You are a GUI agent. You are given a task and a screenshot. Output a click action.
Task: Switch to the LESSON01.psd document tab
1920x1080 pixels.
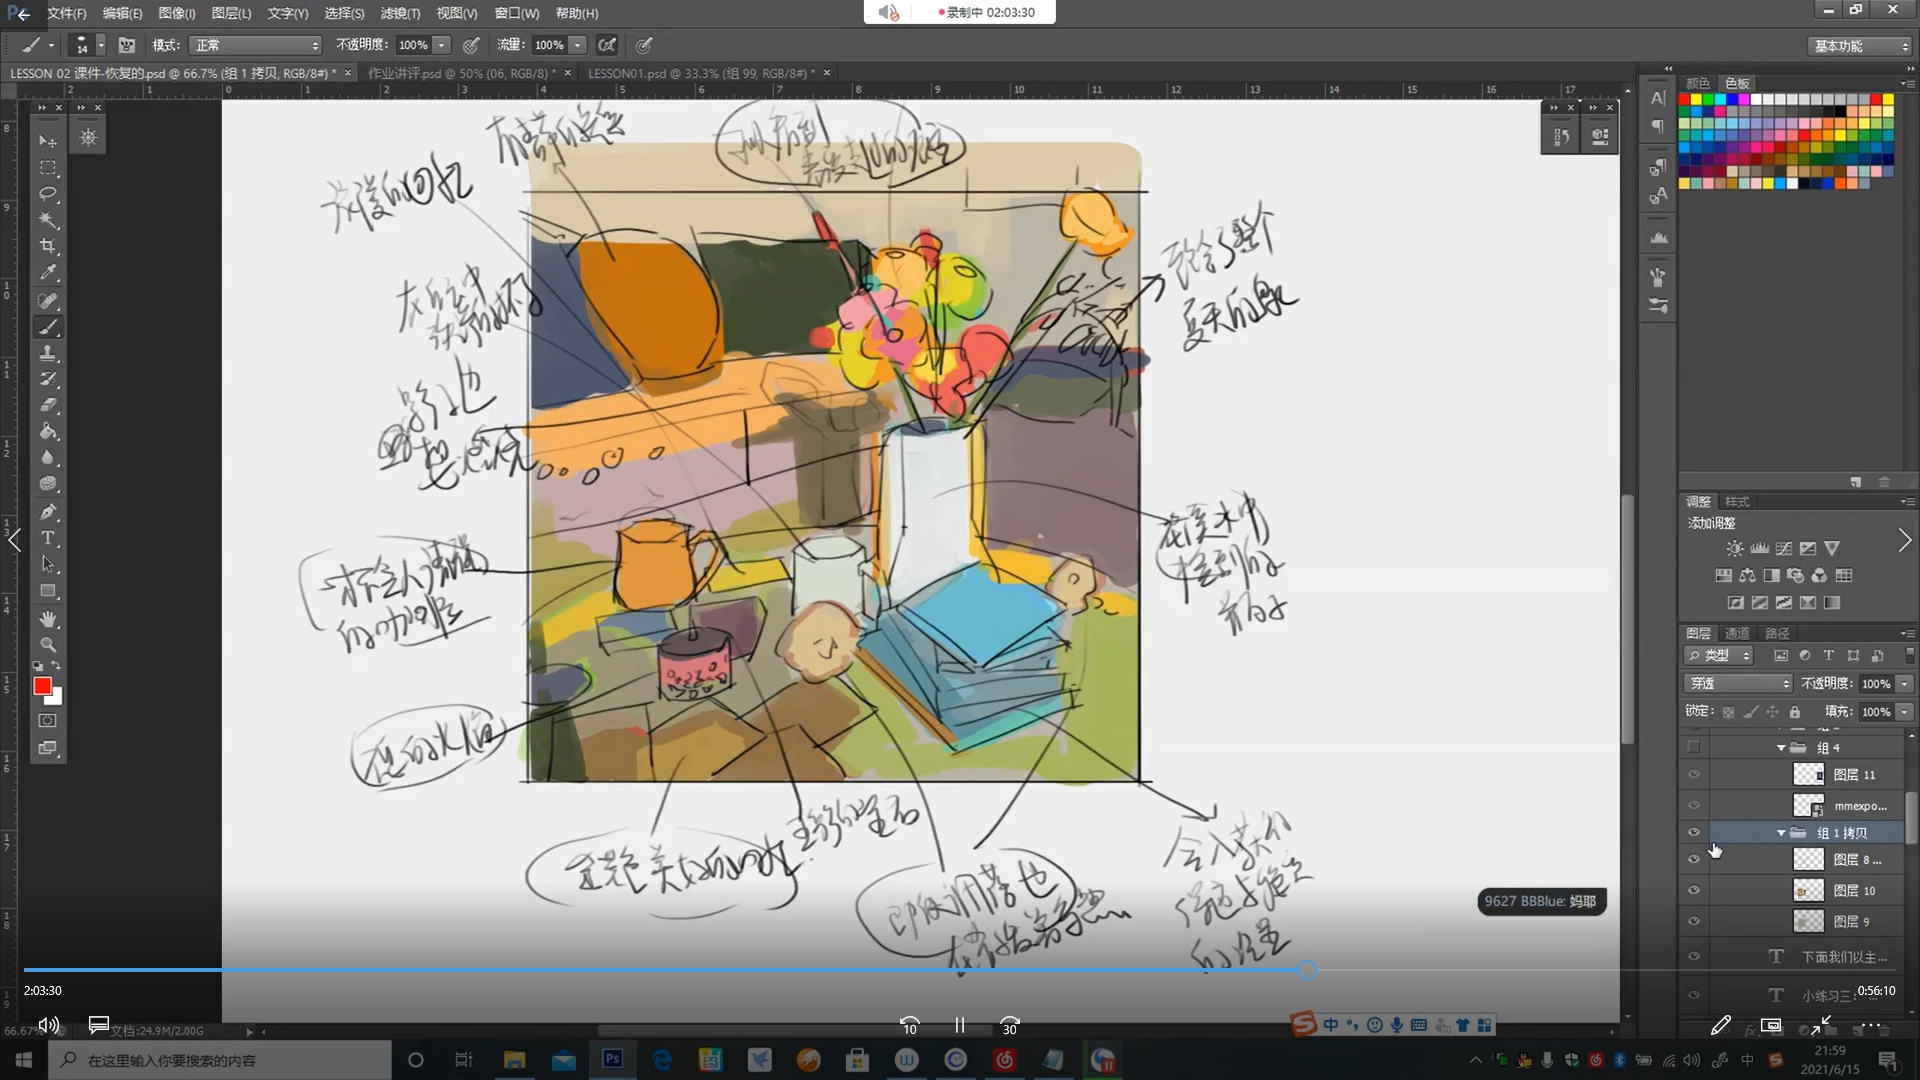[697, 73]
